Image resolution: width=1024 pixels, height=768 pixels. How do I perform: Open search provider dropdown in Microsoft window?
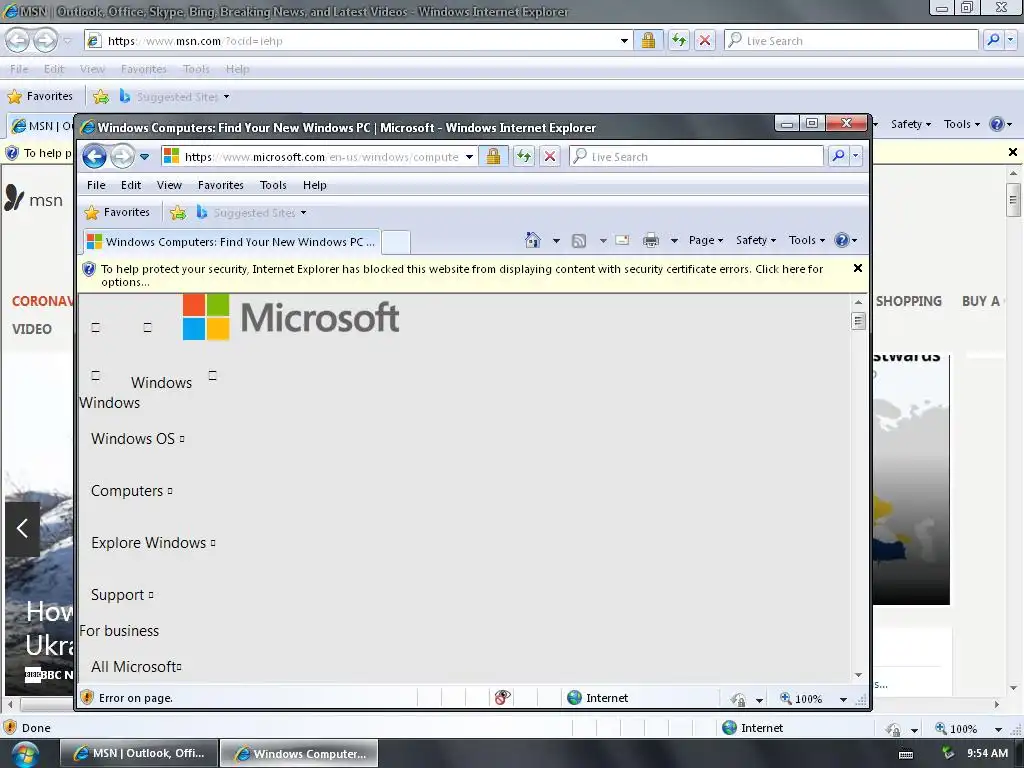(856, 157)
